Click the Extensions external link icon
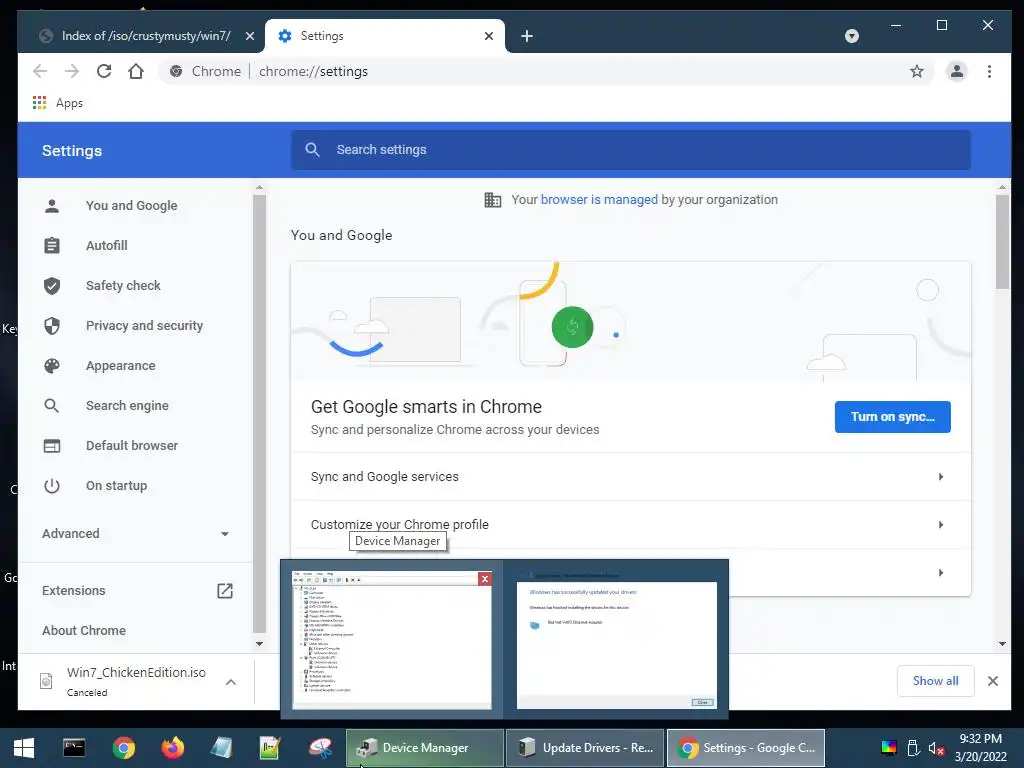Viewport: 1024px width, 768px height. pyautogui.click(x=225, y=590)
